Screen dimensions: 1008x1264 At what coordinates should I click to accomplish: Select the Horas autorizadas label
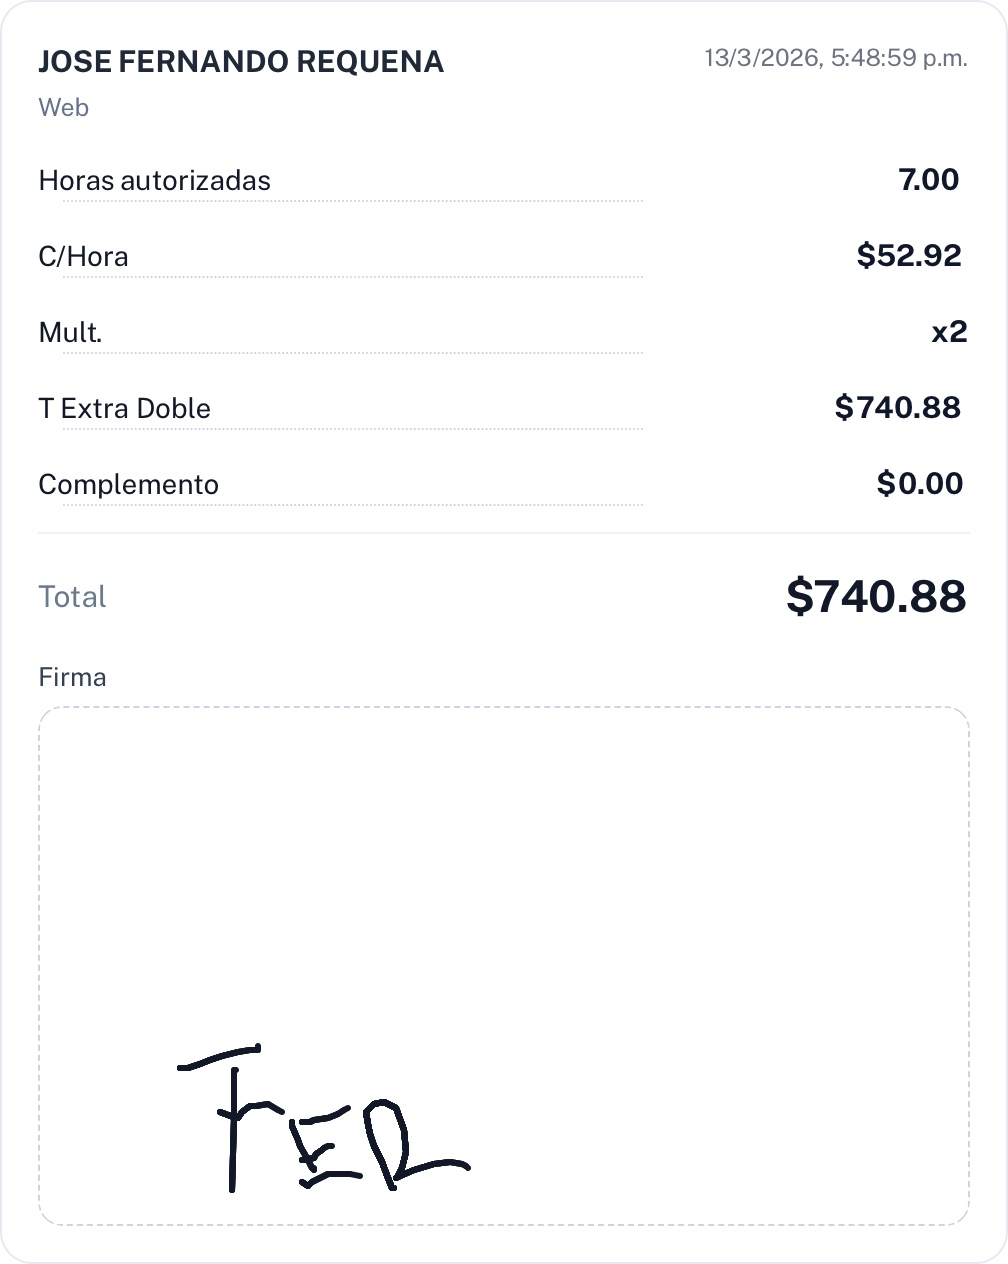[x=155, y=181]
